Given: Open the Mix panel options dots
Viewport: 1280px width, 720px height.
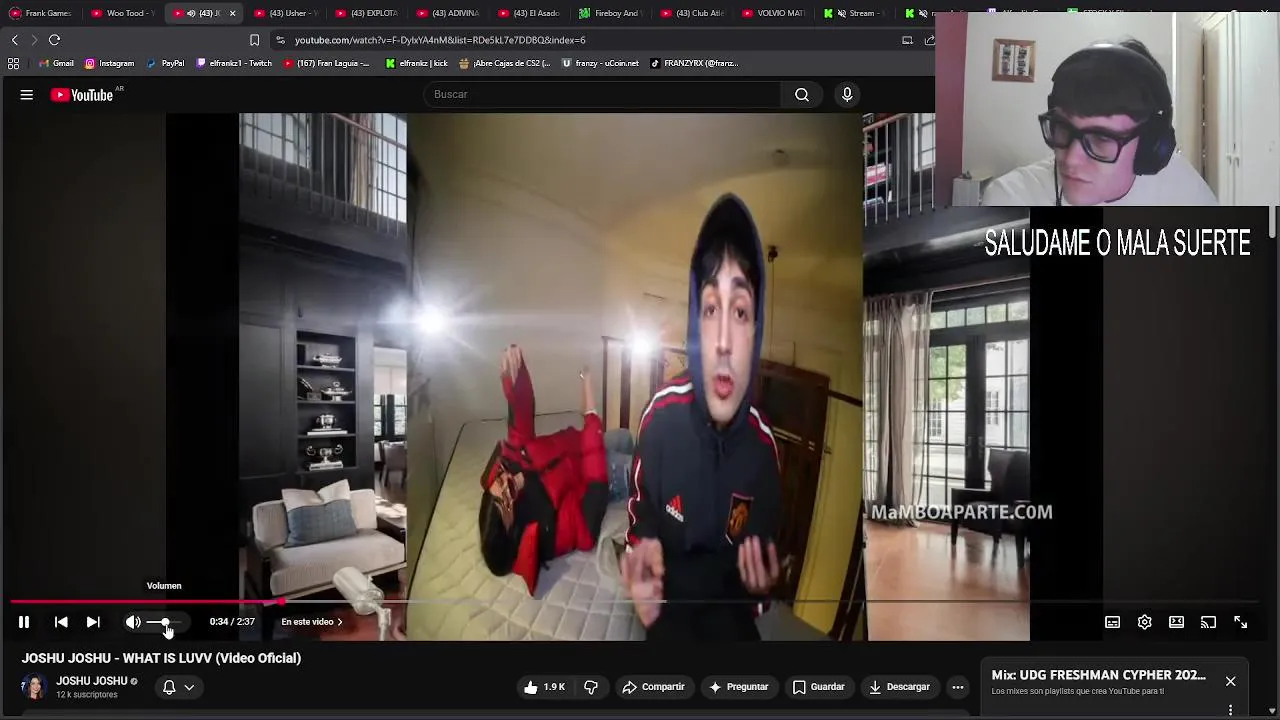Looking at the screenshot, I should tap(1230, 710).
